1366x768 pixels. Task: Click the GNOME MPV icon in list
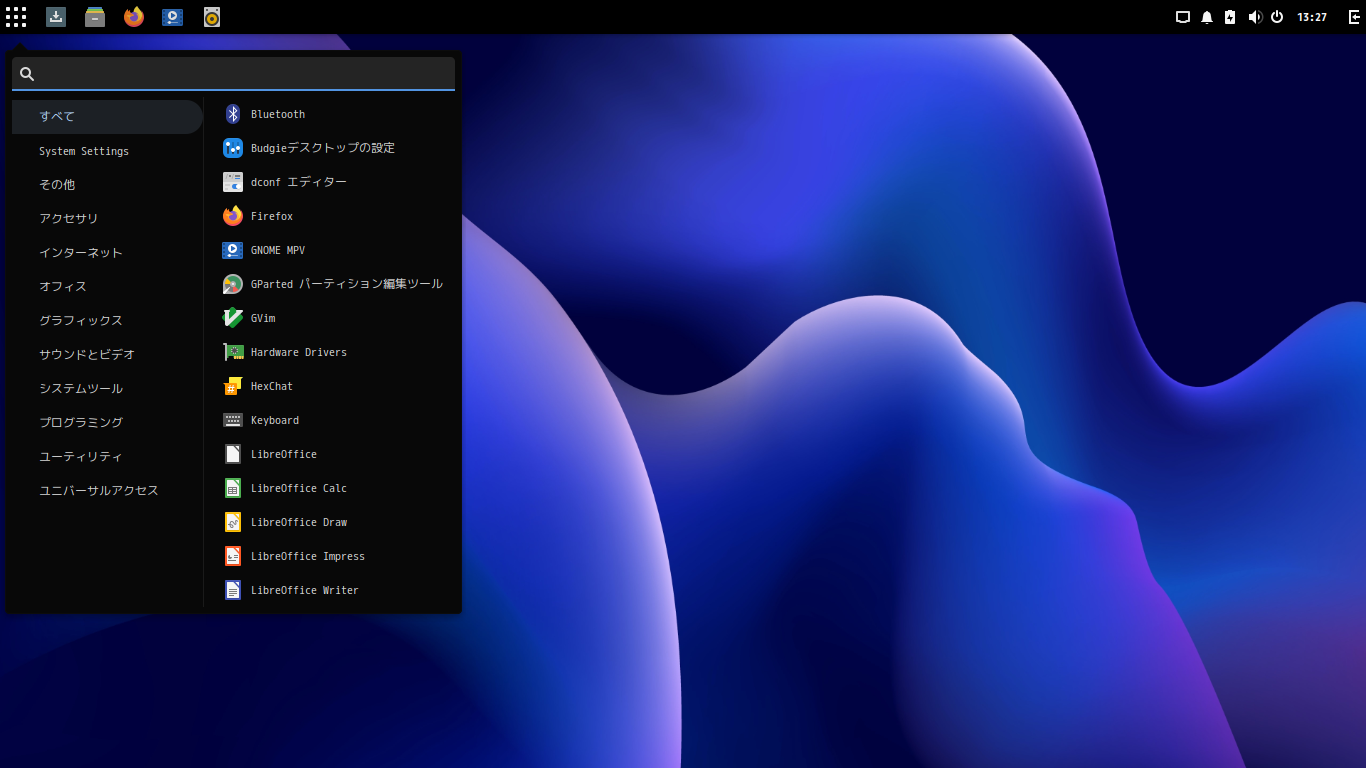tap(233, 250)
